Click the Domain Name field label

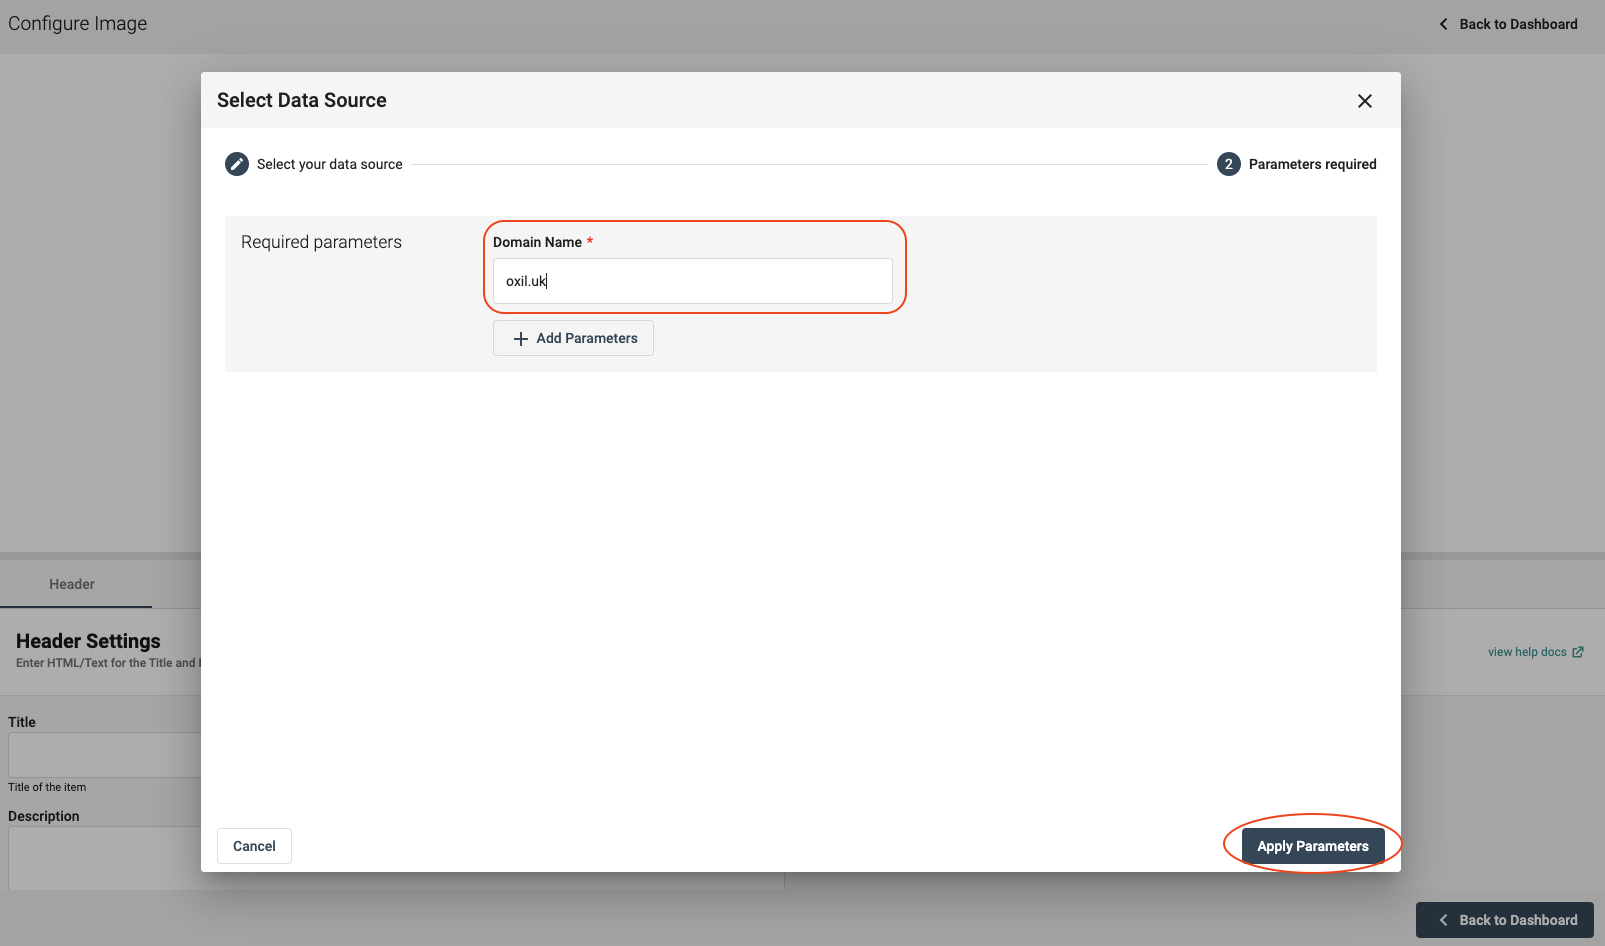(x=537, y=242)
